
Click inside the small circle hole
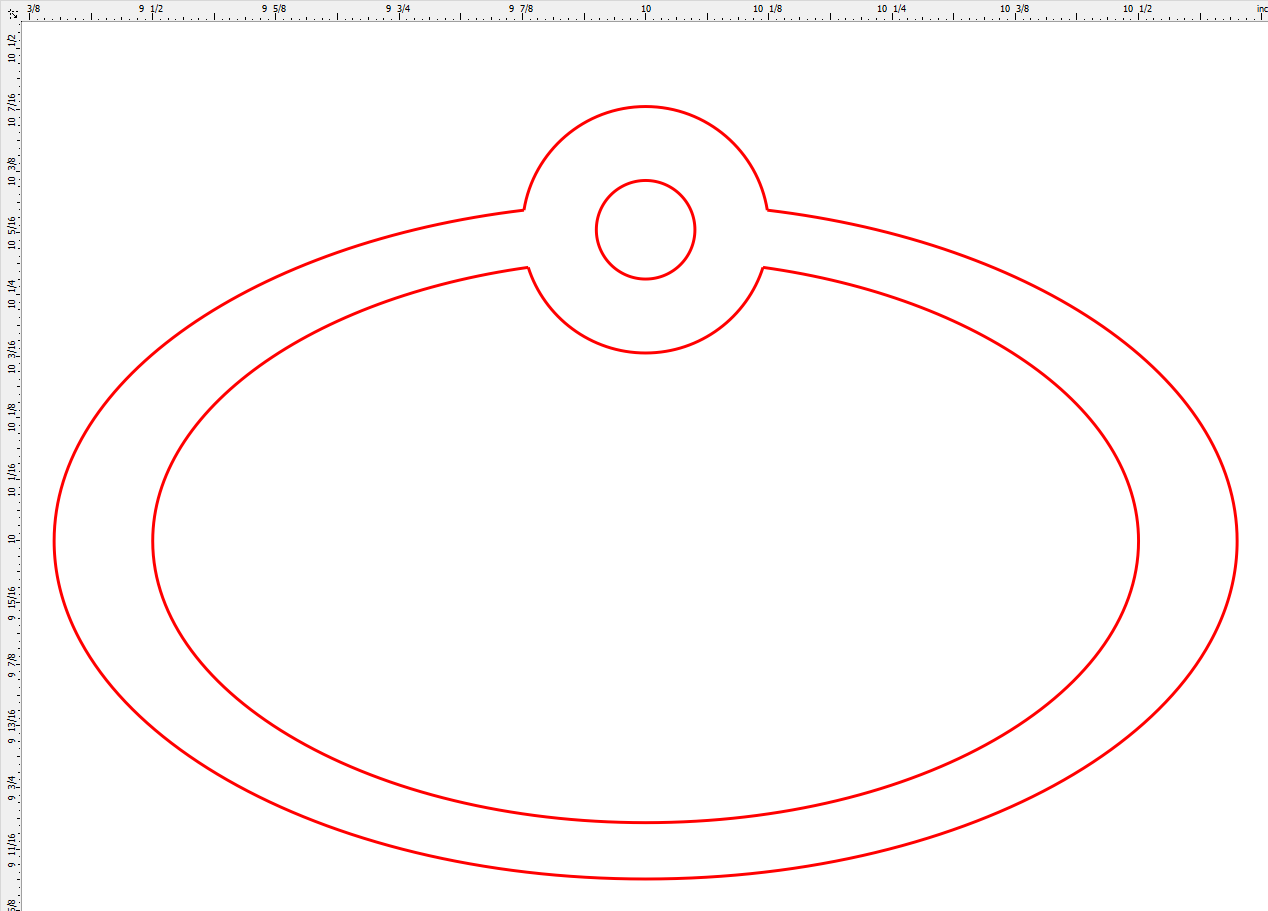tap(645, 230)
